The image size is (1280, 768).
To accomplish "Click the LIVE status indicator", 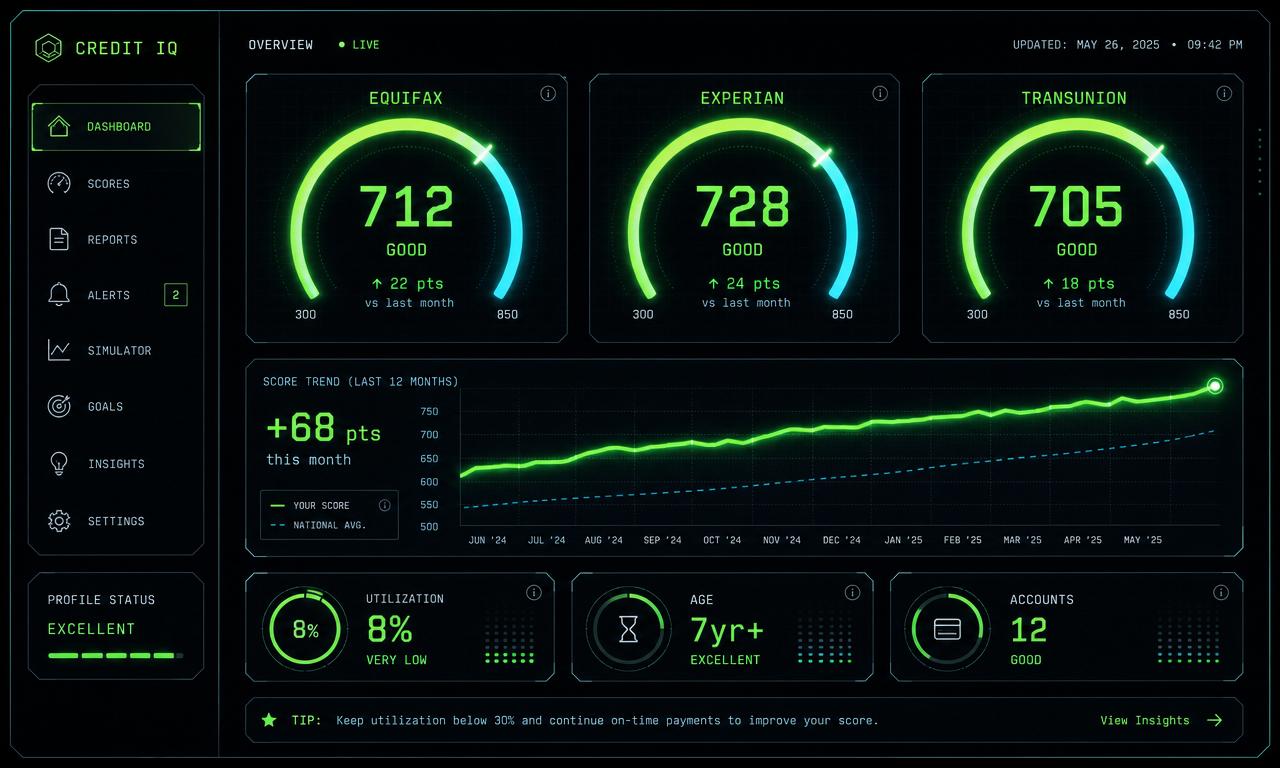I will [359, 45].
